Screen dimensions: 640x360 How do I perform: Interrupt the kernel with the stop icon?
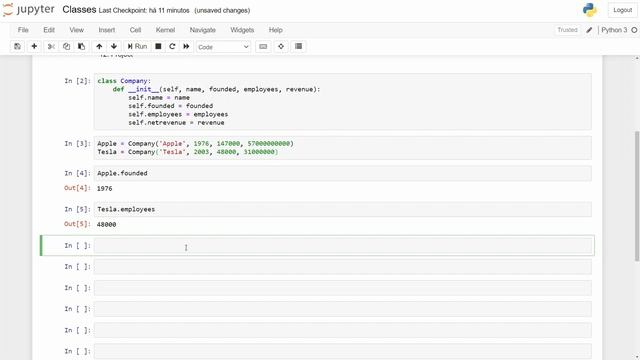158,47
